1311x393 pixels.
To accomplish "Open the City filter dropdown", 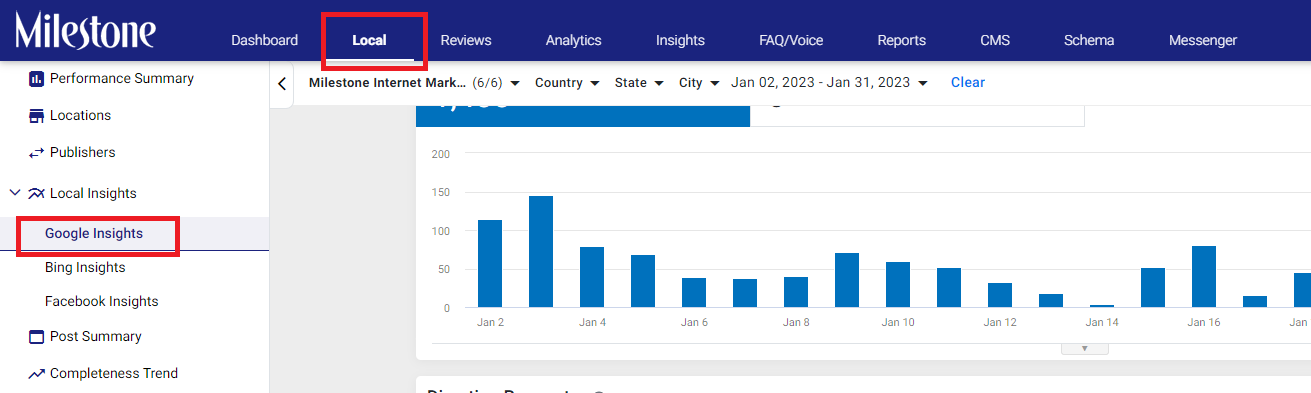I will [x=699, y=83].
